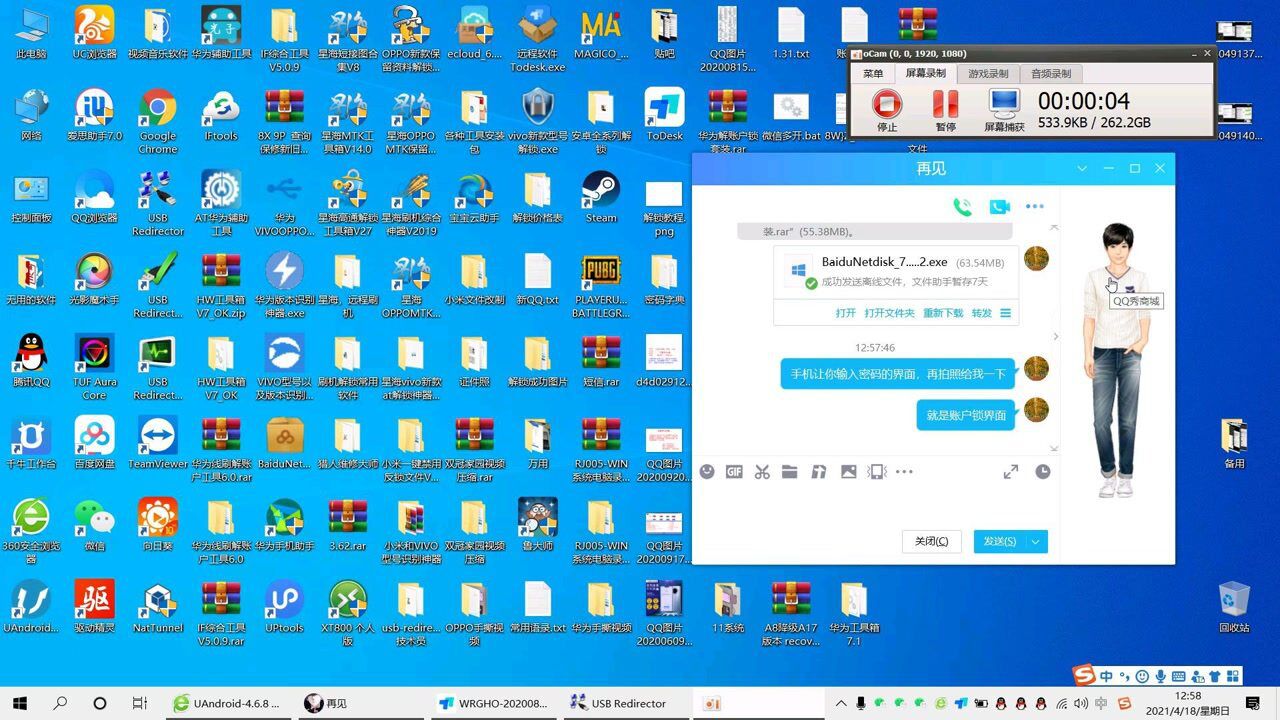Click 打开文件夹 for the sent file
Screen dimensions: 1280x720
point(889,313)
